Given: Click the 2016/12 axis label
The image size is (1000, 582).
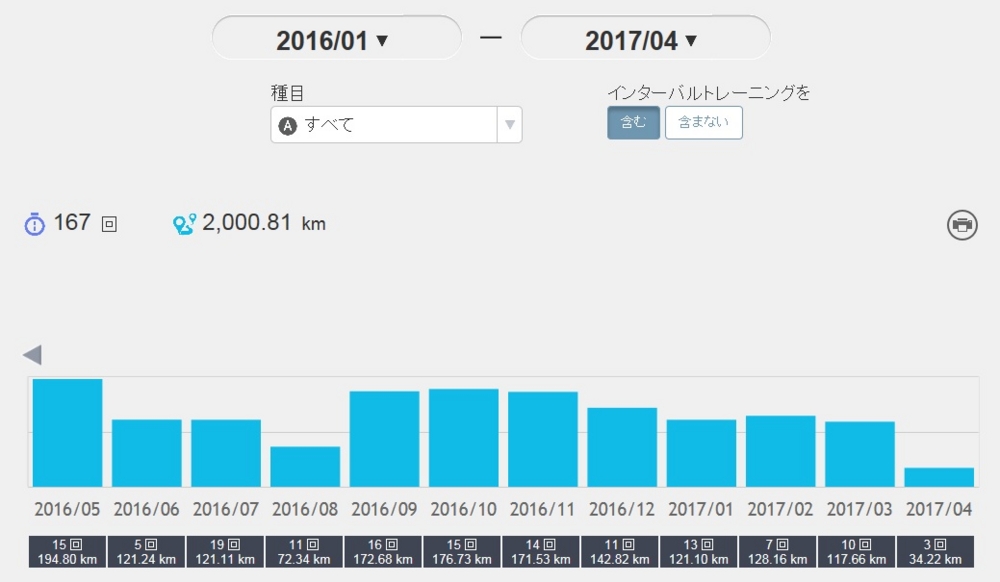Looking at the screenshot, I should pos(622,509).
